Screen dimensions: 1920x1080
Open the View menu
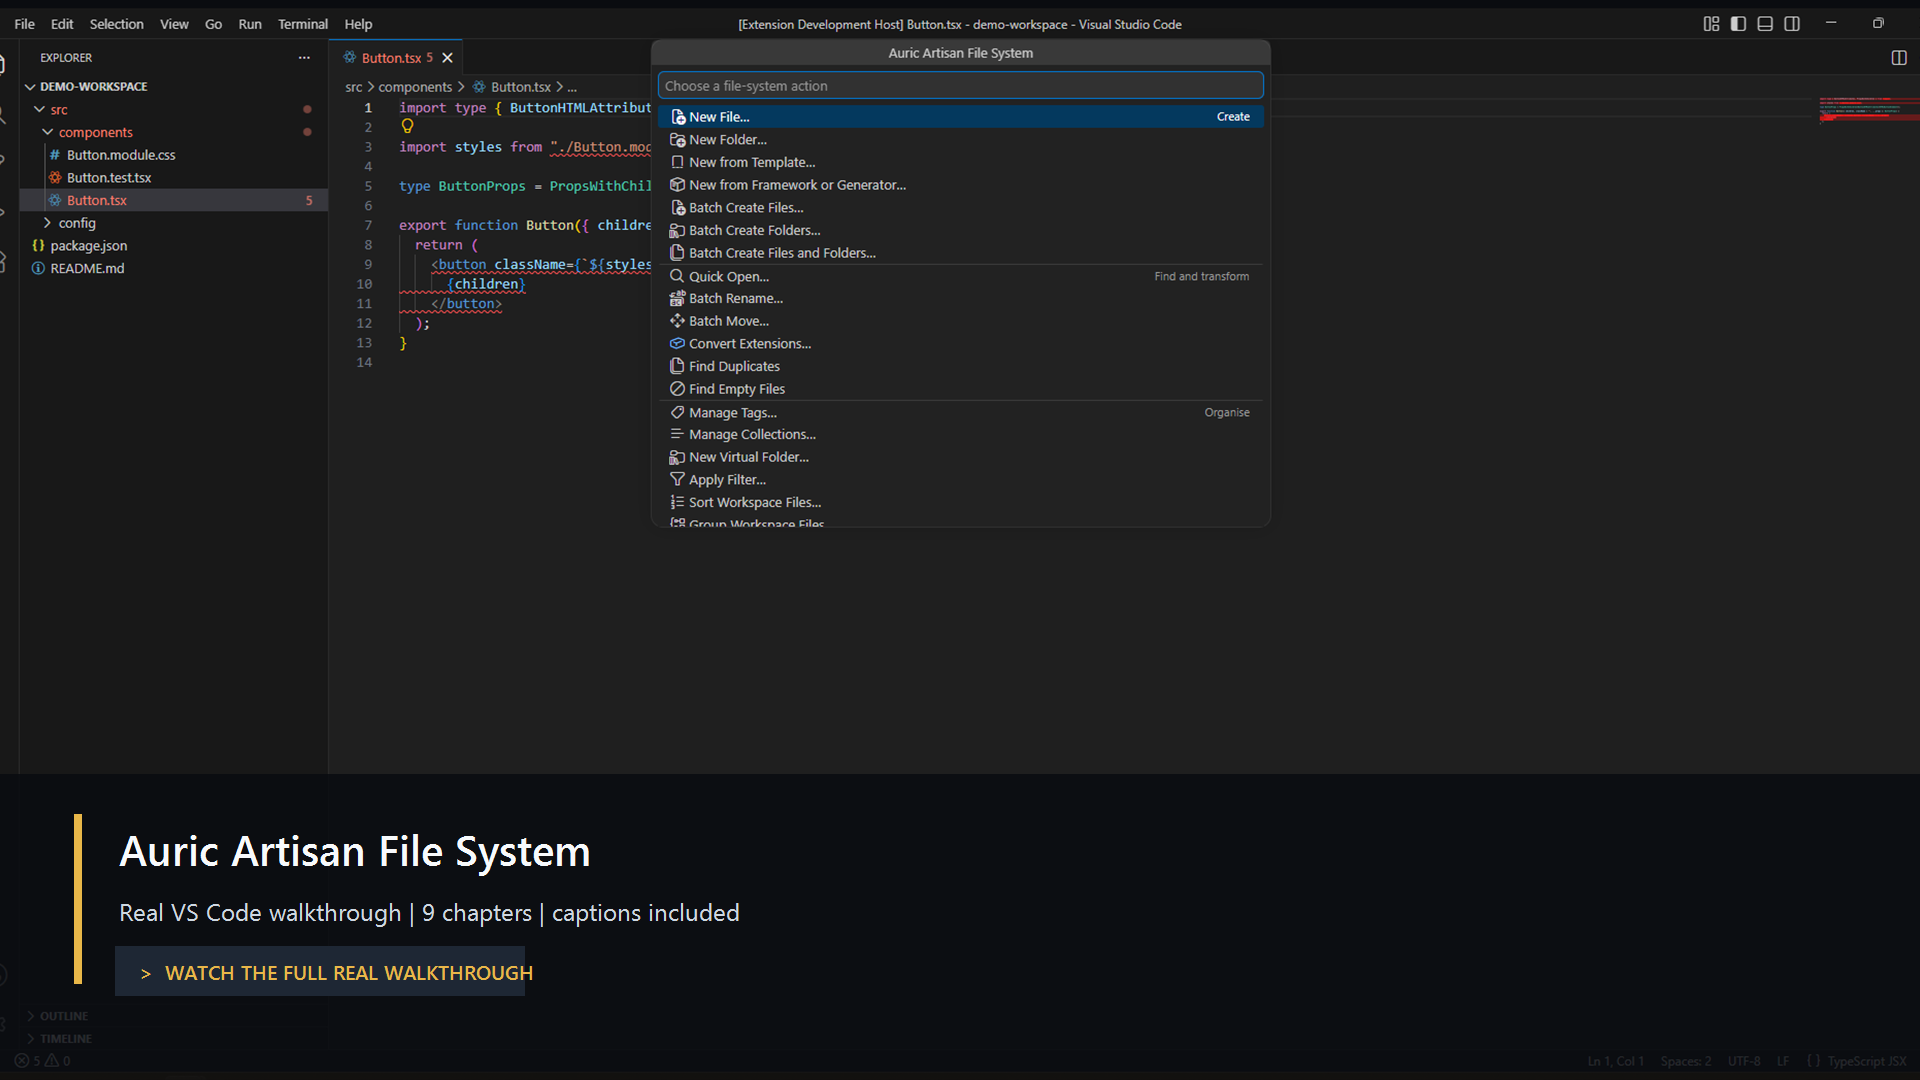click(174, 24)
